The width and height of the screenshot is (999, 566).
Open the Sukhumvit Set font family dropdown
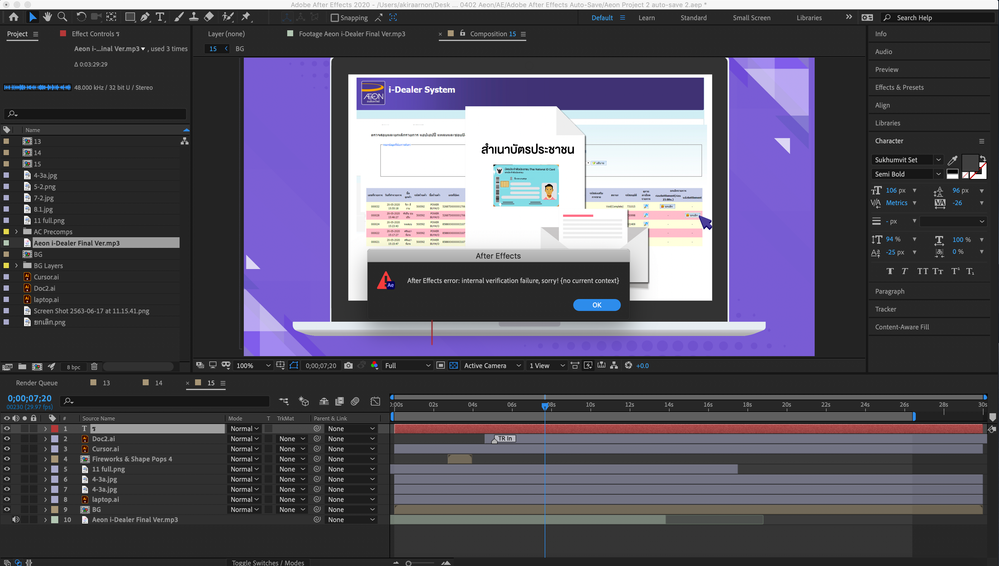coord(907,160)
